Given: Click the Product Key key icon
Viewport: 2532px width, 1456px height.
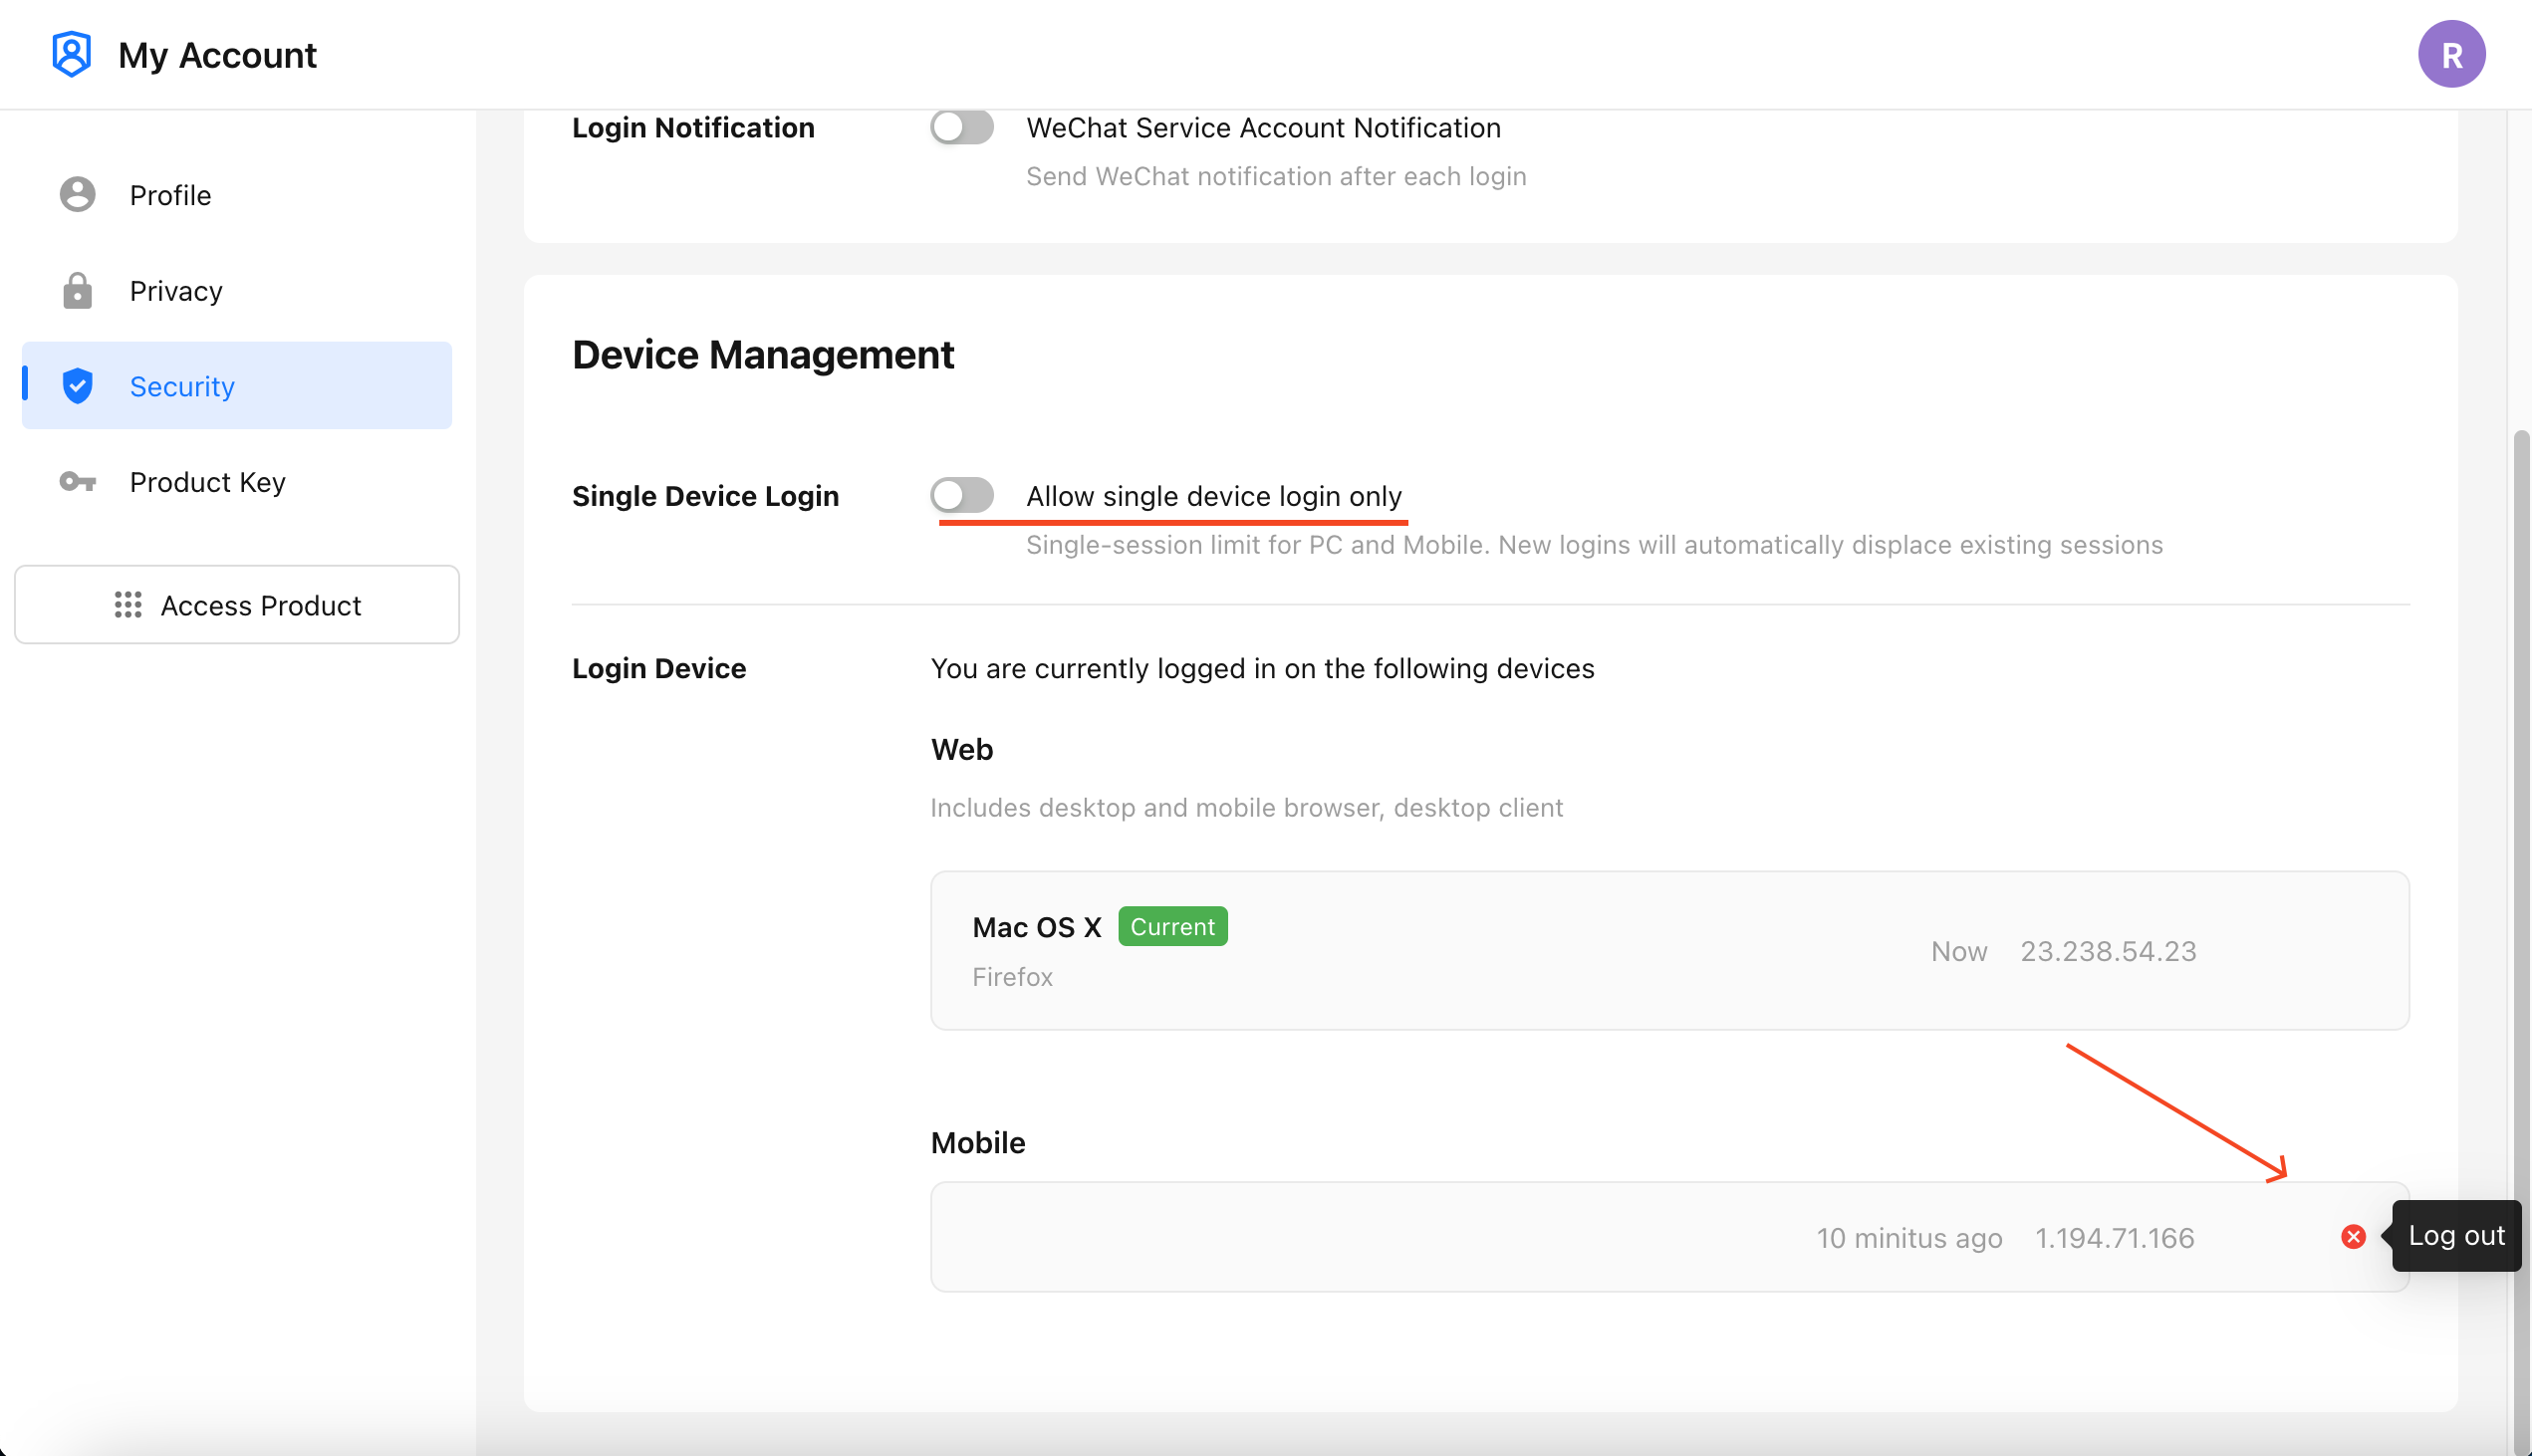Looking at the screenshot, I should (77, 482).
